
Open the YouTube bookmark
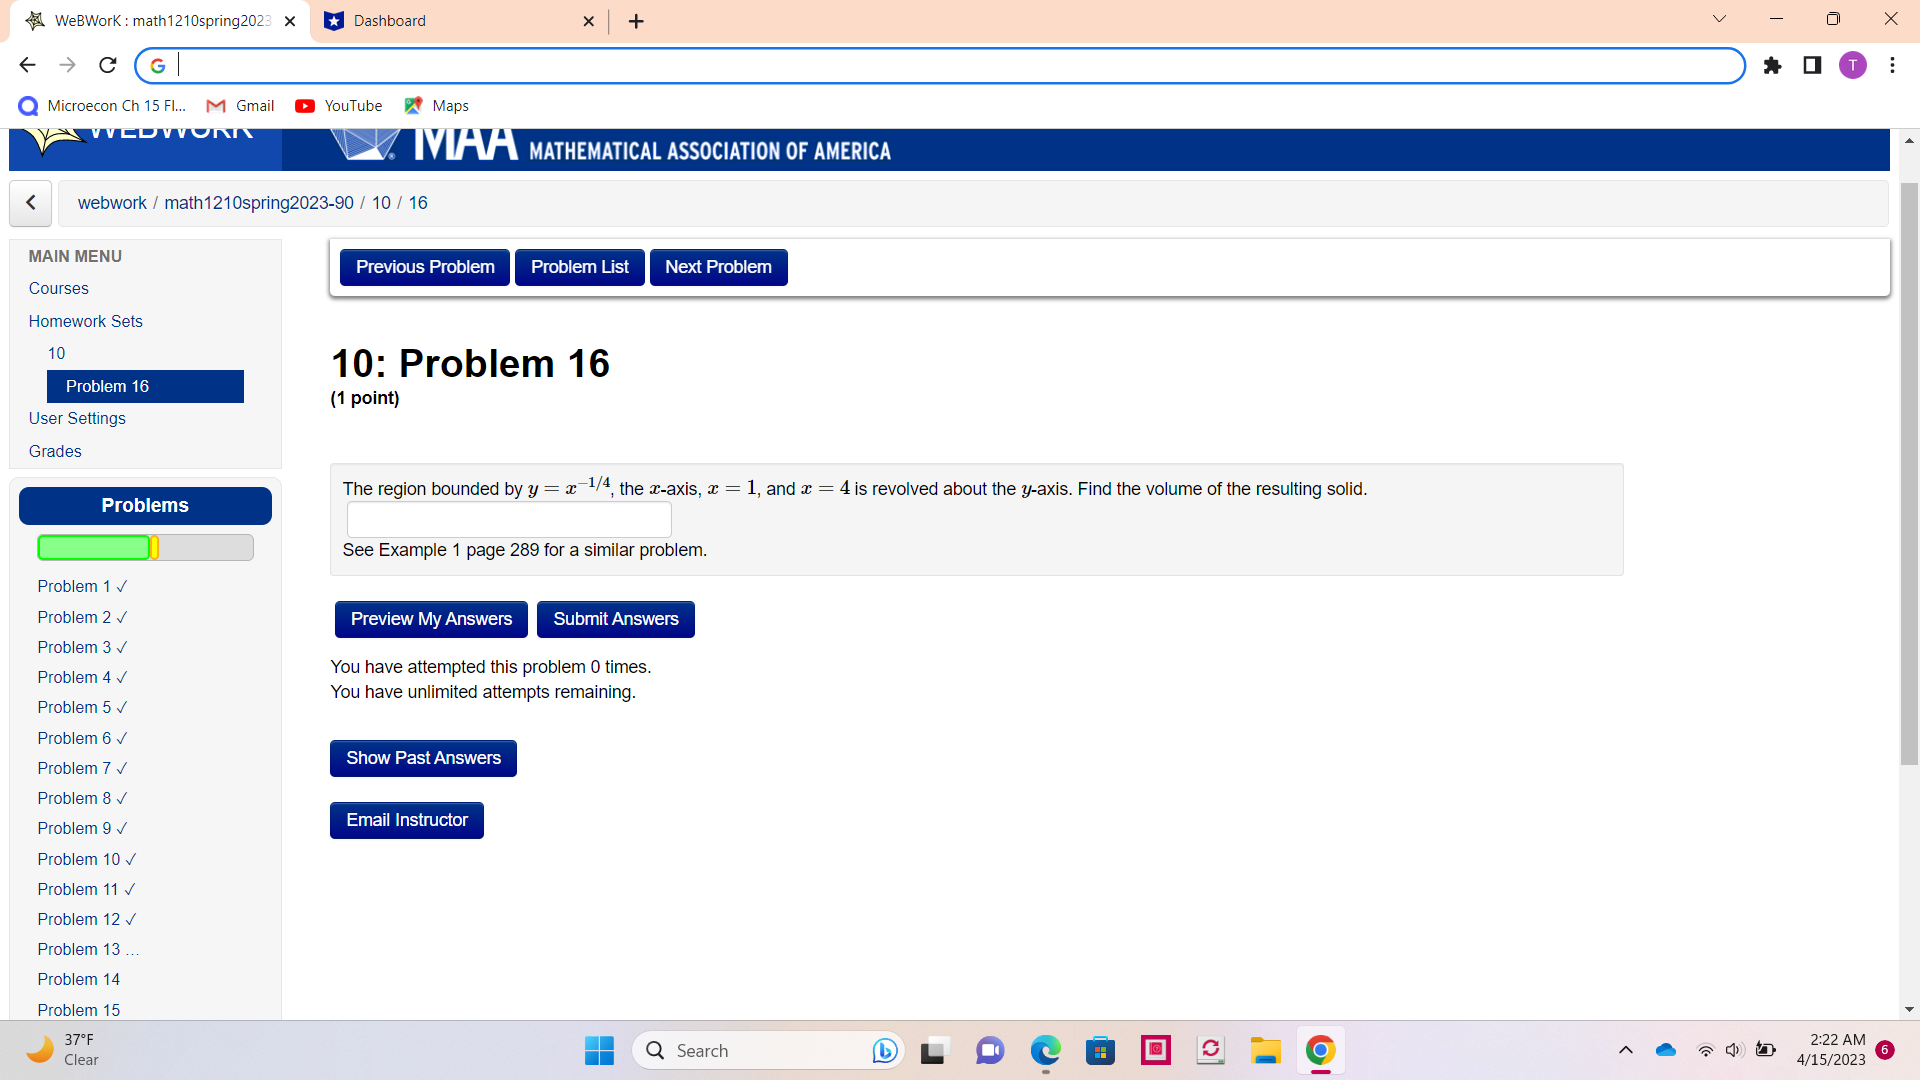(338, 105)
